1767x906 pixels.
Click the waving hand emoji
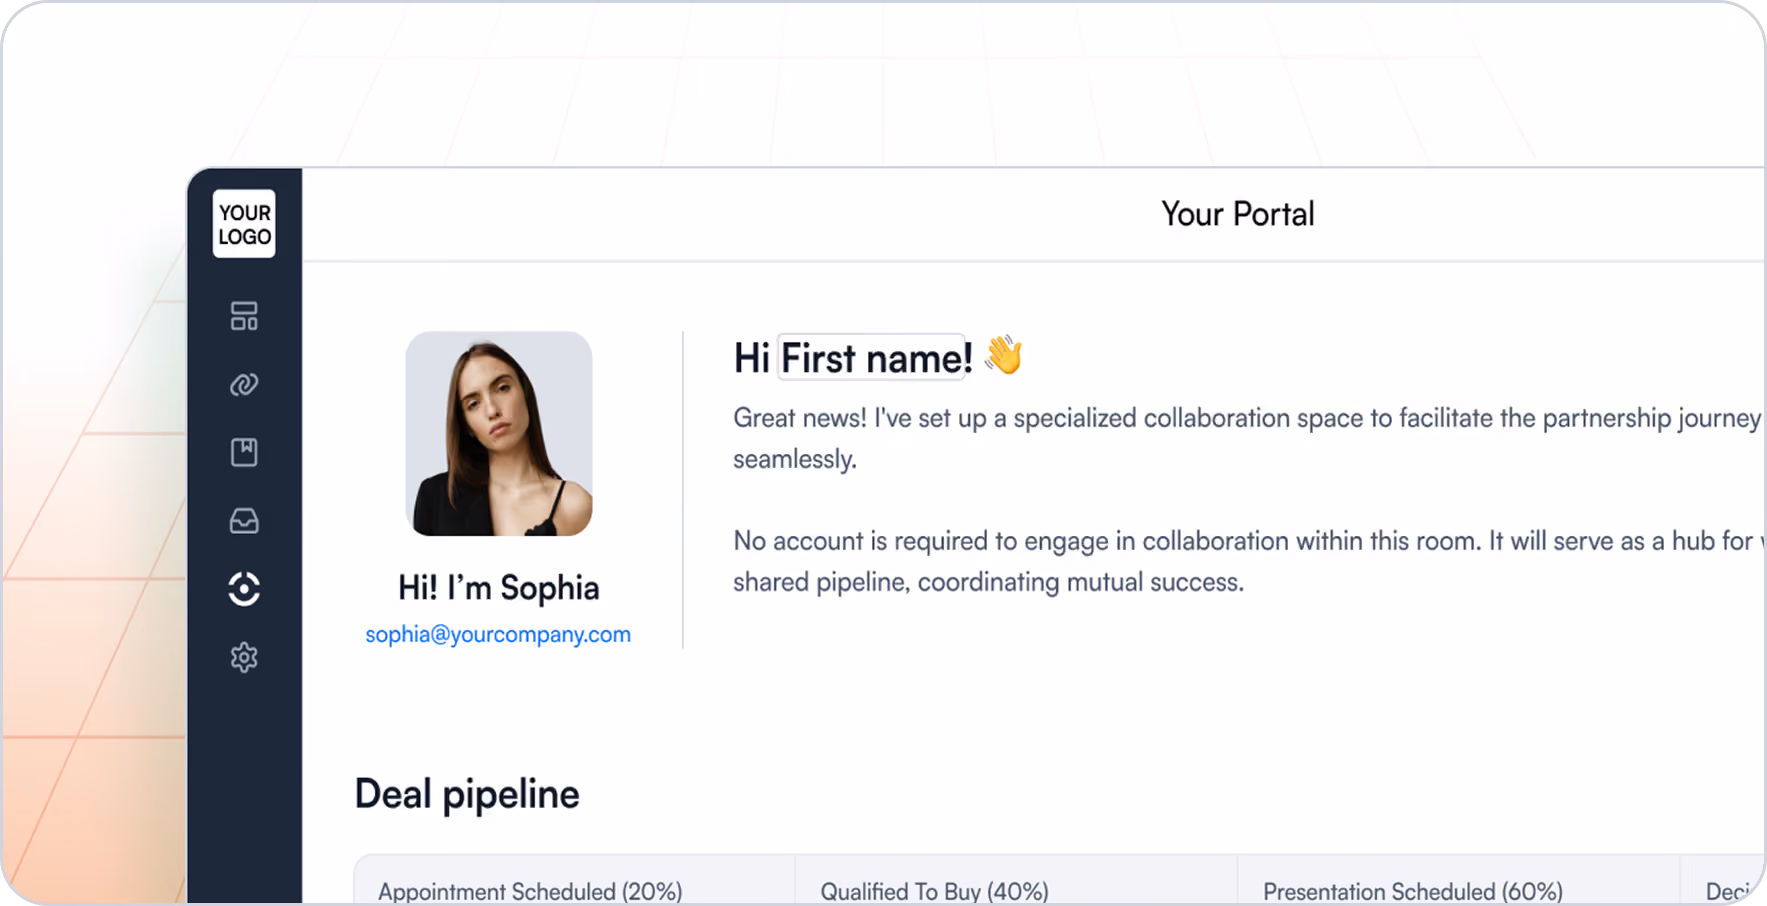click(x=1003, y=355)
